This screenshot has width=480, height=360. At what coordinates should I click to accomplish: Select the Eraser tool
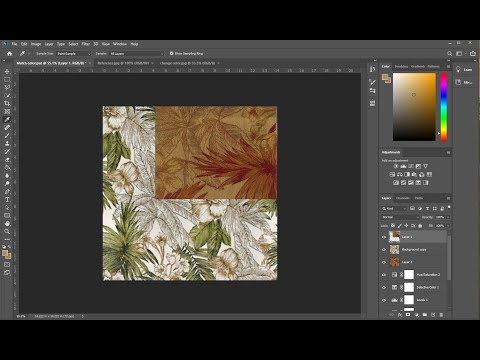click(7, 159)
